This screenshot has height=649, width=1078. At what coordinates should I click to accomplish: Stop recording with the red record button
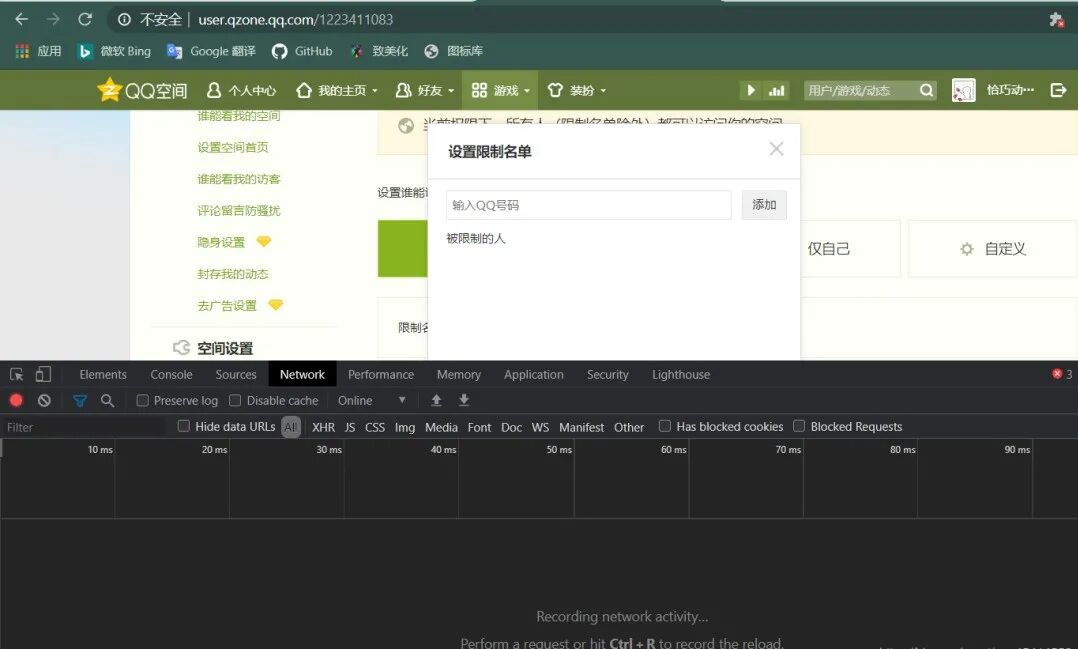16,400
